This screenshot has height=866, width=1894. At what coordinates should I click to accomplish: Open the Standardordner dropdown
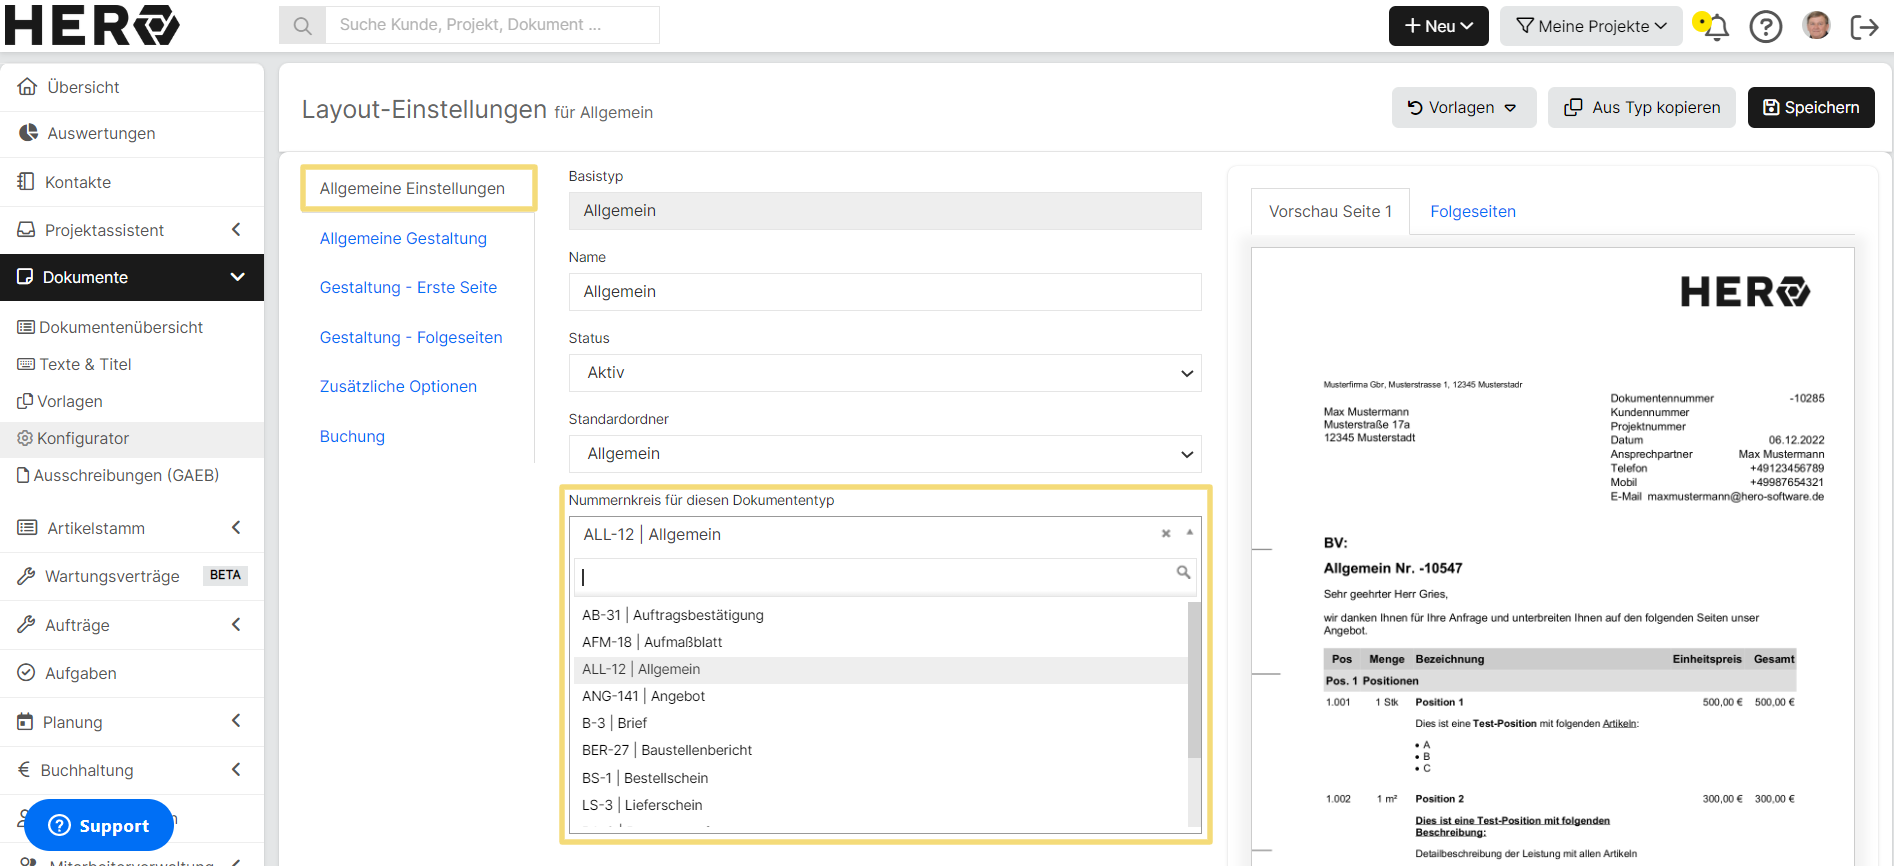(885, 454)
